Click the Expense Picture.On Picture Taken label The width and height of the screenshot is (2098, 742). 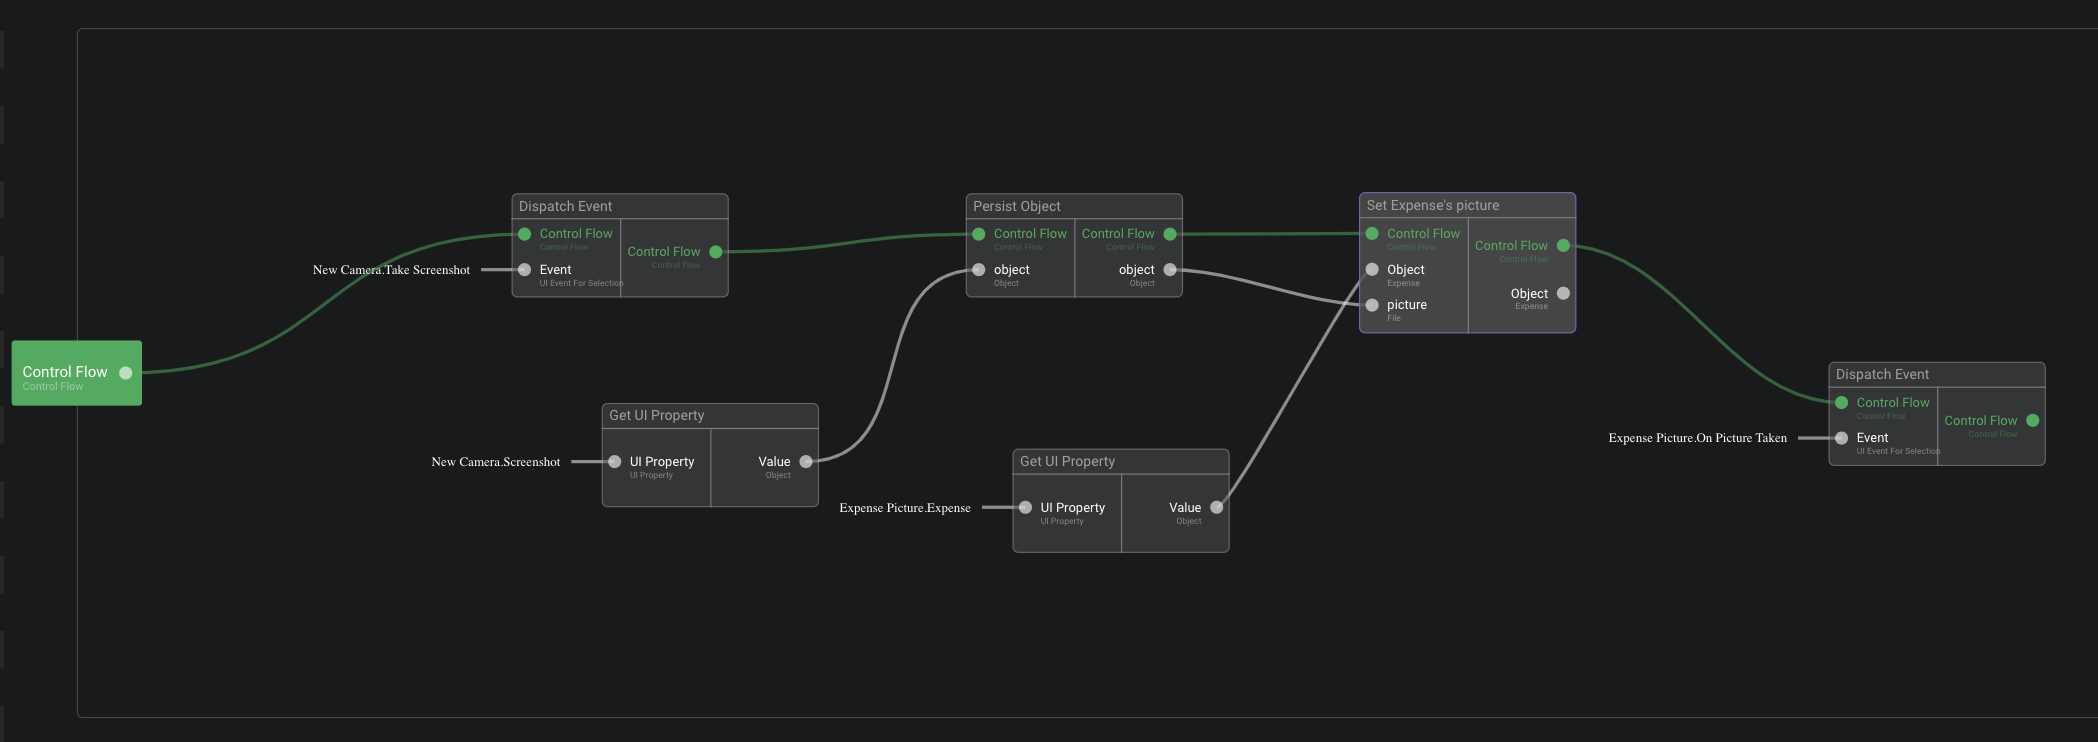1697,438
